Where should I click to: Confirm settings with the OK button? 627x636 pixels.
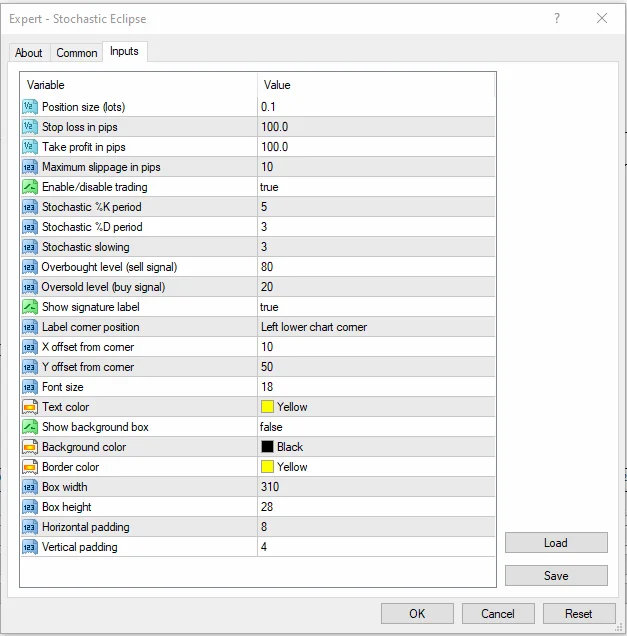pyautogui.click(x=417, y=614)
